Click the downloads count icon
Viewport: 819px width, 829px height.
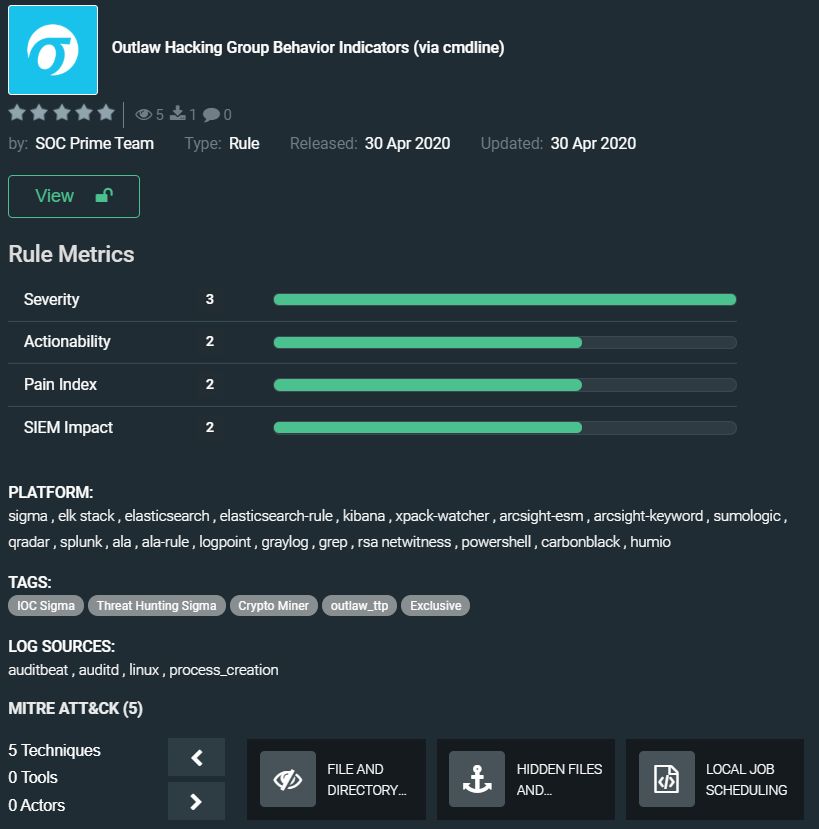point(178,113)
